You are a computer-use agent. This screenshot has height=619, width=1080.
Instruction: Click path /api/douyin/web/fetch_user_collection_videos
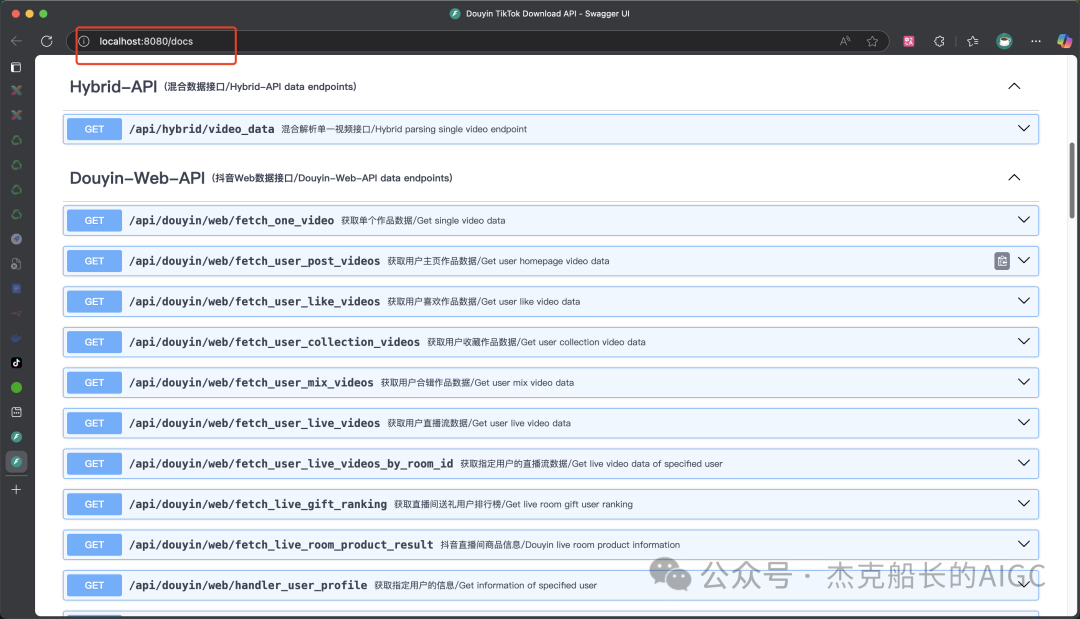[x=274, y=342]
